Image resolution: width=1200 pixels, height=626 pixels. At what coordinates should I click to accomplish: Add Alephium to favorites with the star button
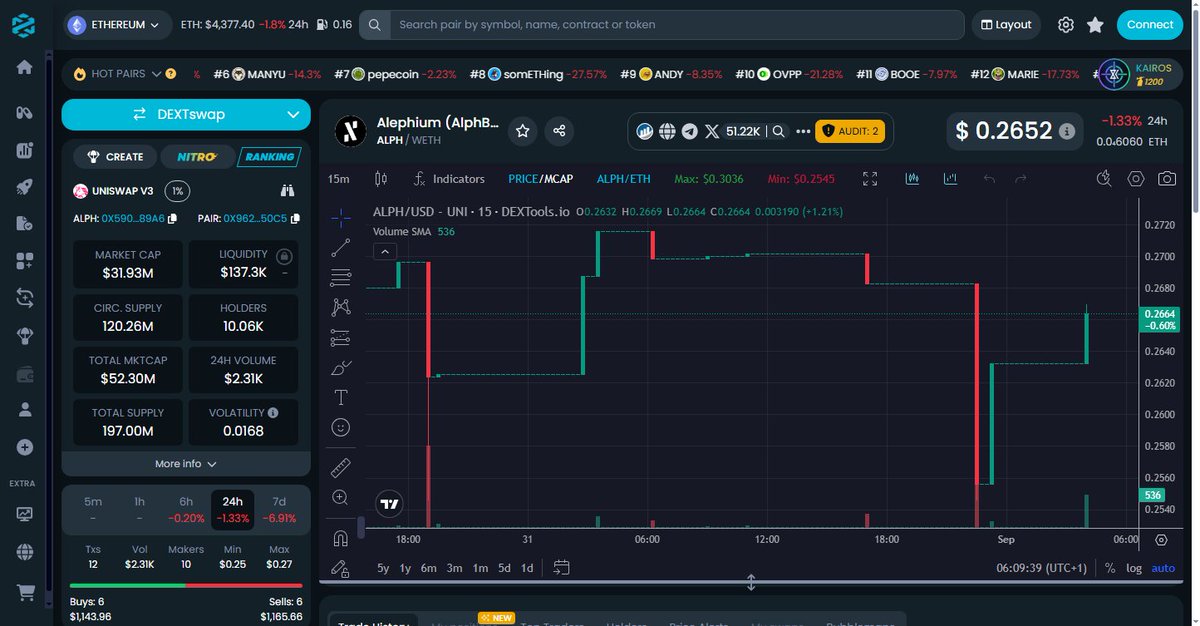click(521, 130)
